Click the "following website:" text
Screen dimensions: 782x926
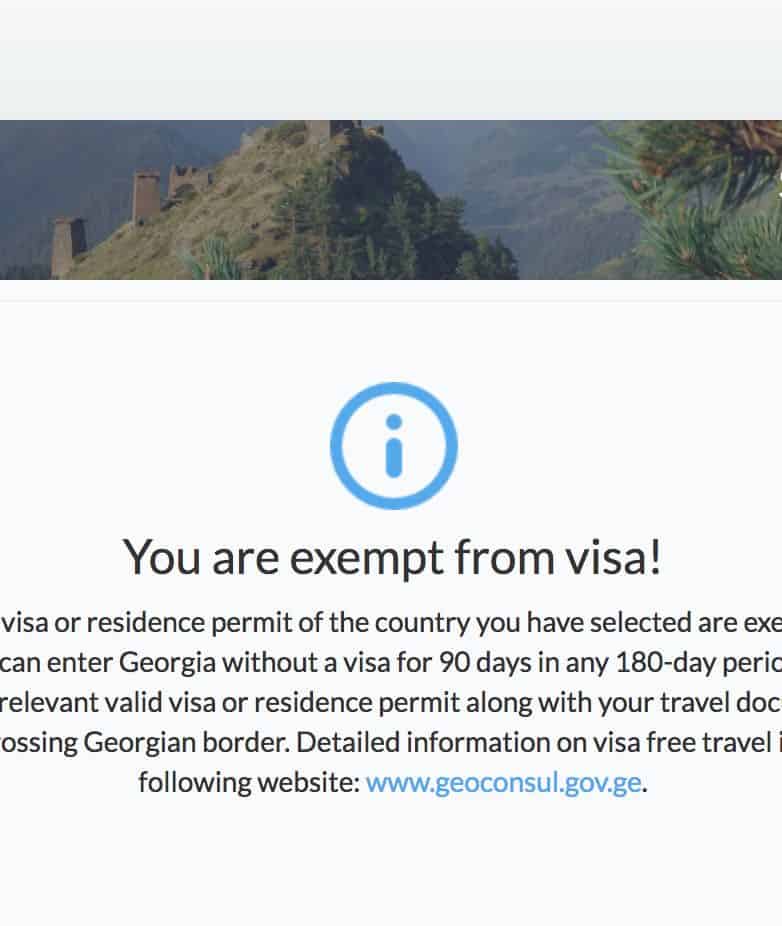pyautogui.click(x=249, y=782)
